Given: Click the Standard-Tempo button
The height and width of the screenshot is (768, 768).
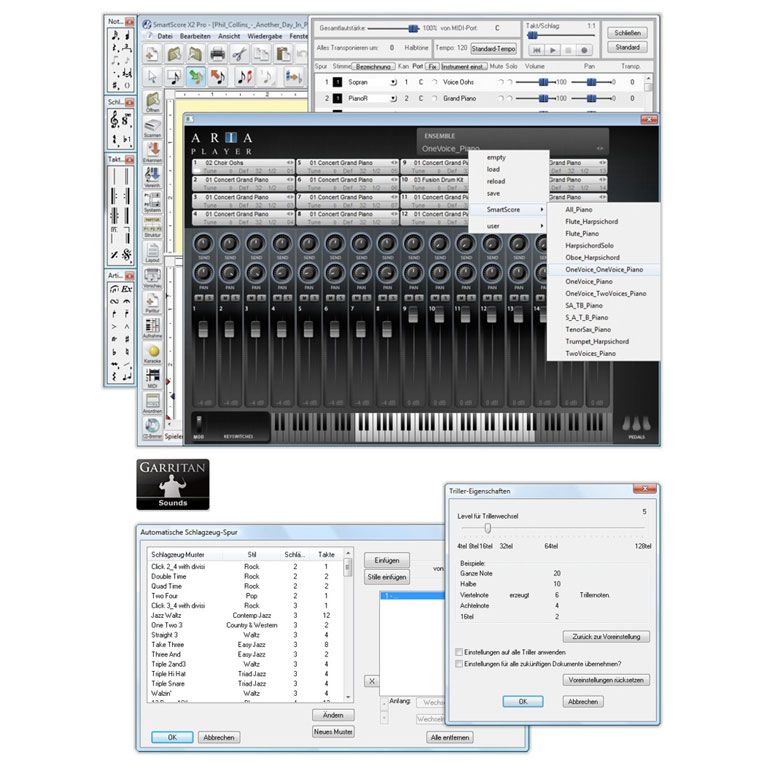Looking at the screenshot, I should [493, 48].
